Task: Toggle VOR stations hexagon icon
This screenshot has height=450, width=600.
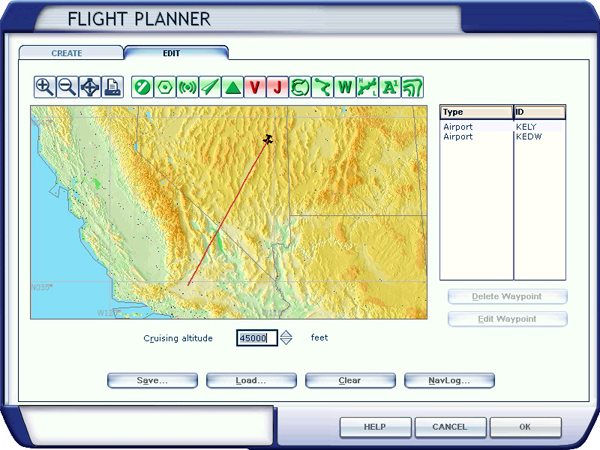Action: coord(165,87)
